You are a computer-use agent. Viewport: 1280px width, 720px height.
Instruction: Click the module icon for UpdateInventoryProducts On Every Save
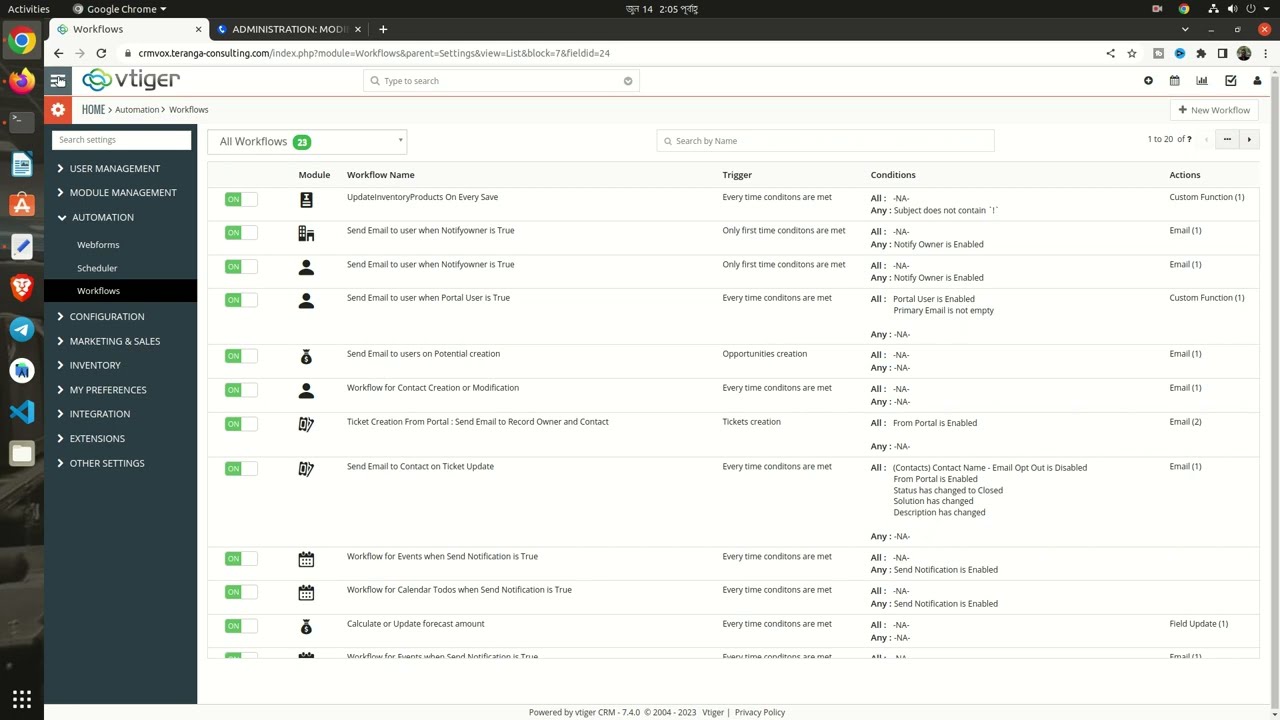(306, 200)
